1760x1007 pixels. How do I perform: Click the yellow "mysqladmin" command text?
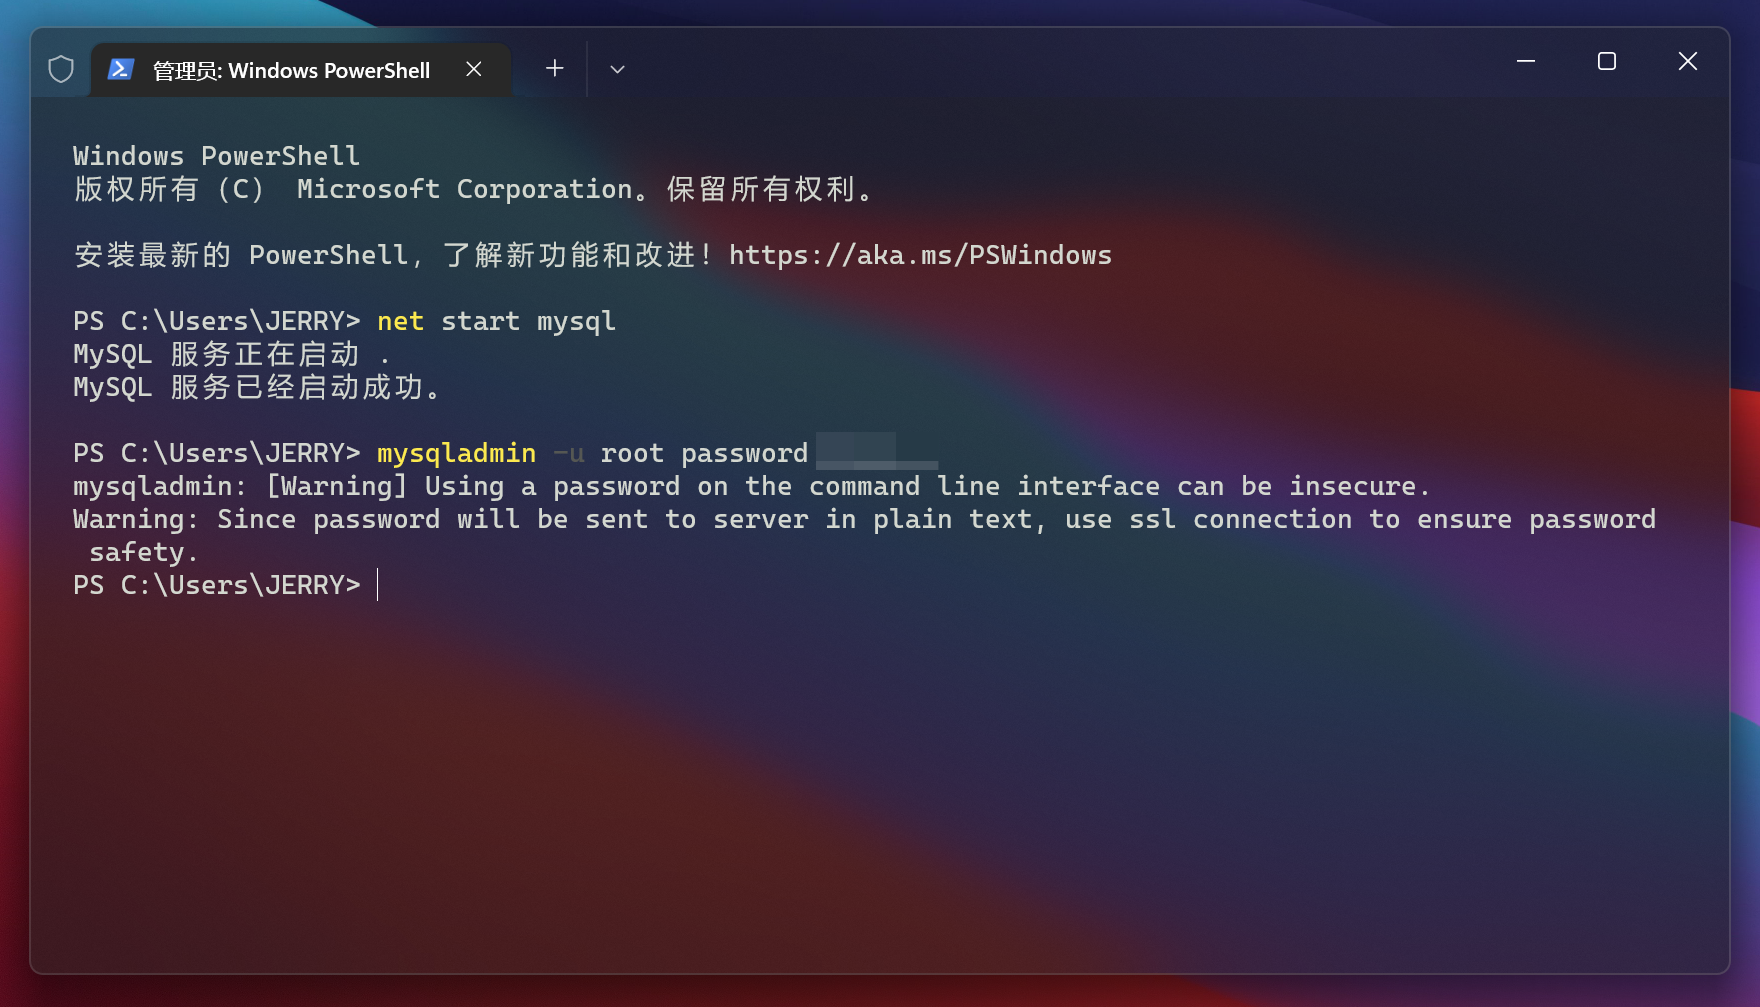(x=456, y=453)
